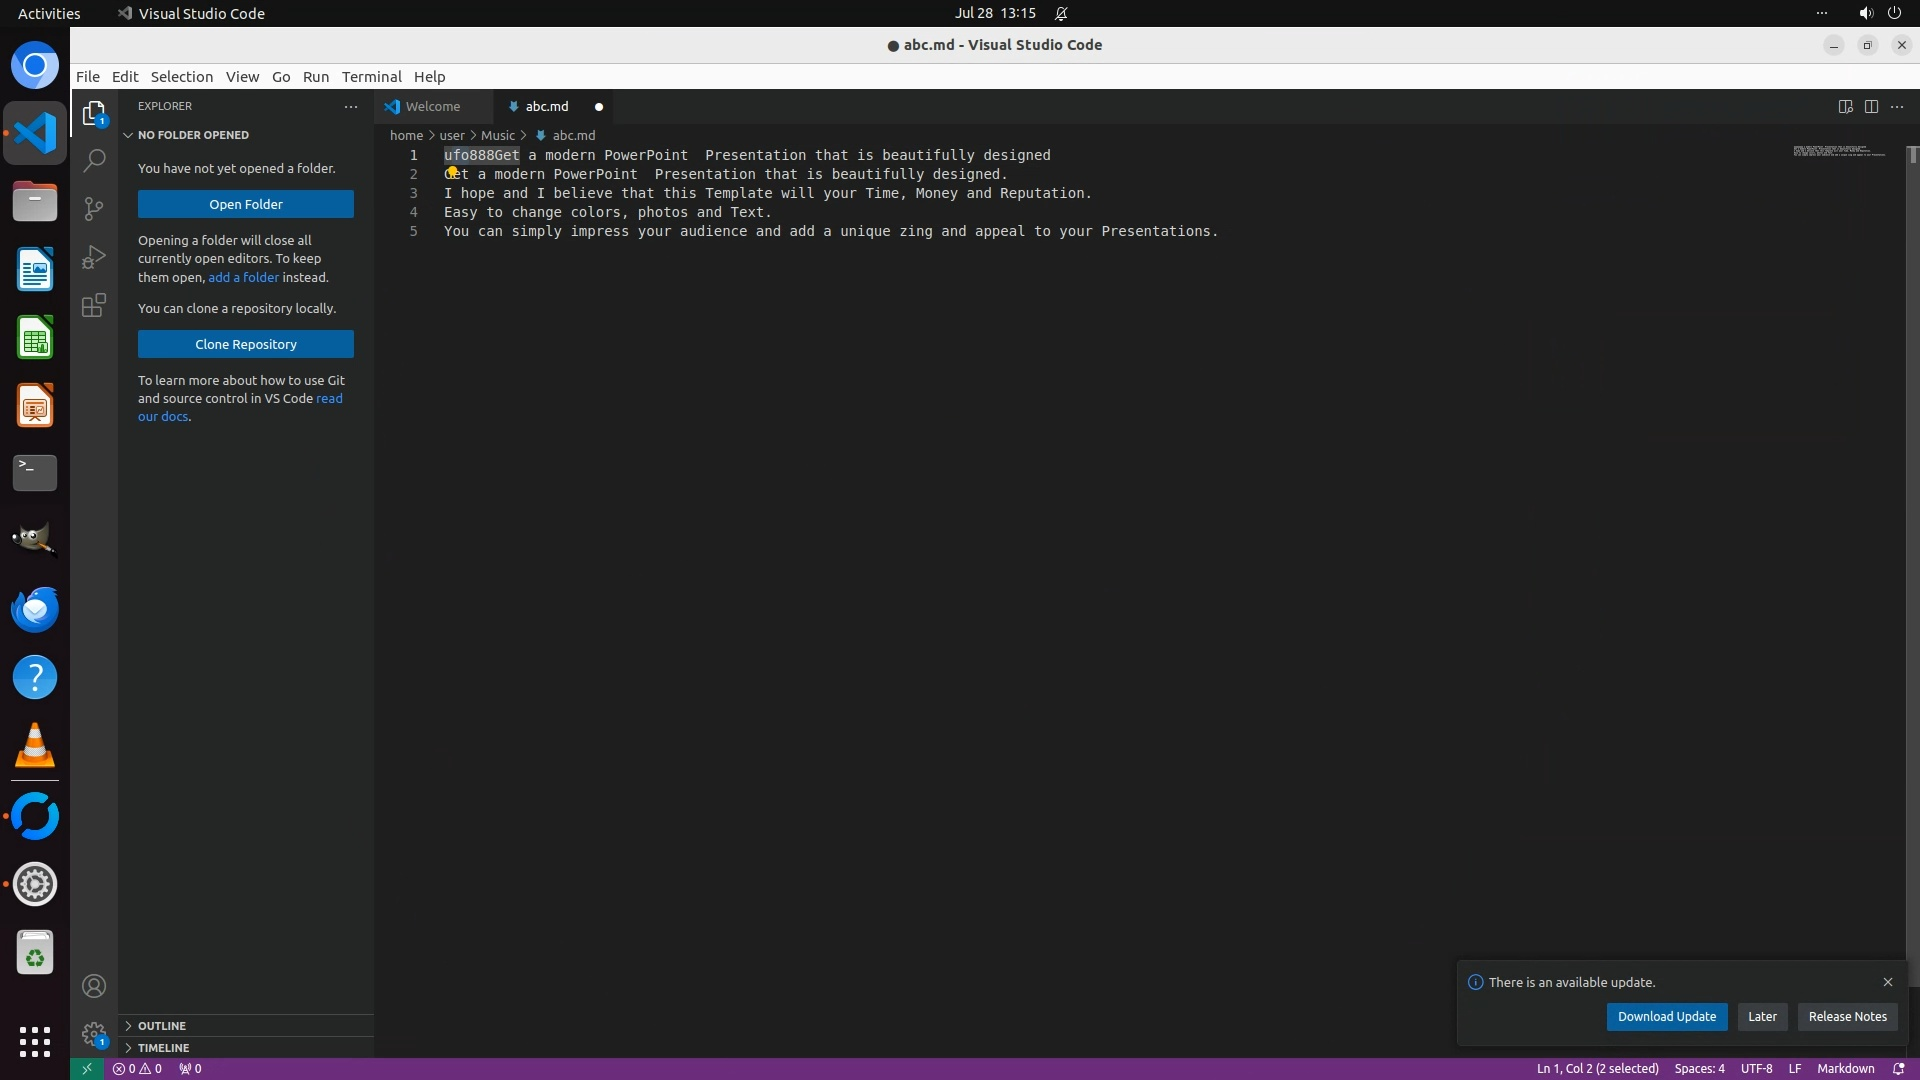Click the Download Update button
The height and width of the screenshot is (1080, 1920).
tap(1666, 1016)
